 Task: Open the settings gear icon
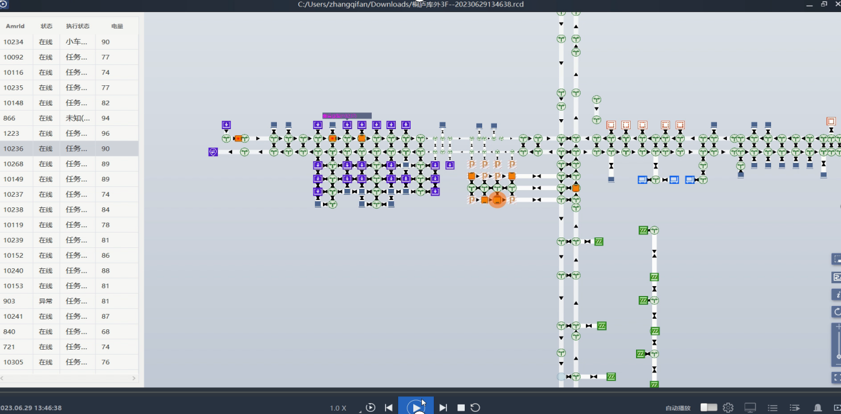click(x=728, y=408)
